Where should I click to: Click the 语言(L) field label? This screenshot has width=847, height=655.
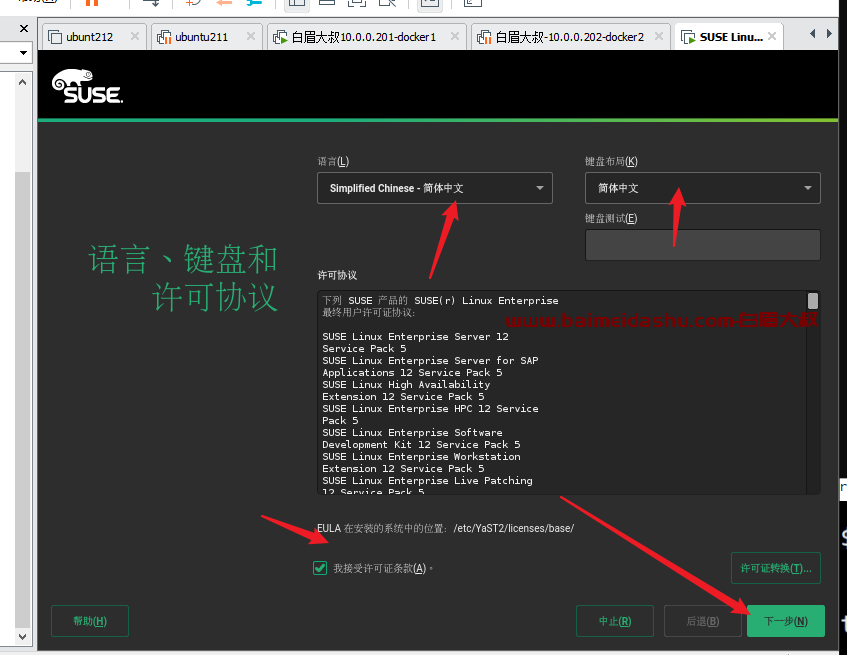(x=333, y=161)
